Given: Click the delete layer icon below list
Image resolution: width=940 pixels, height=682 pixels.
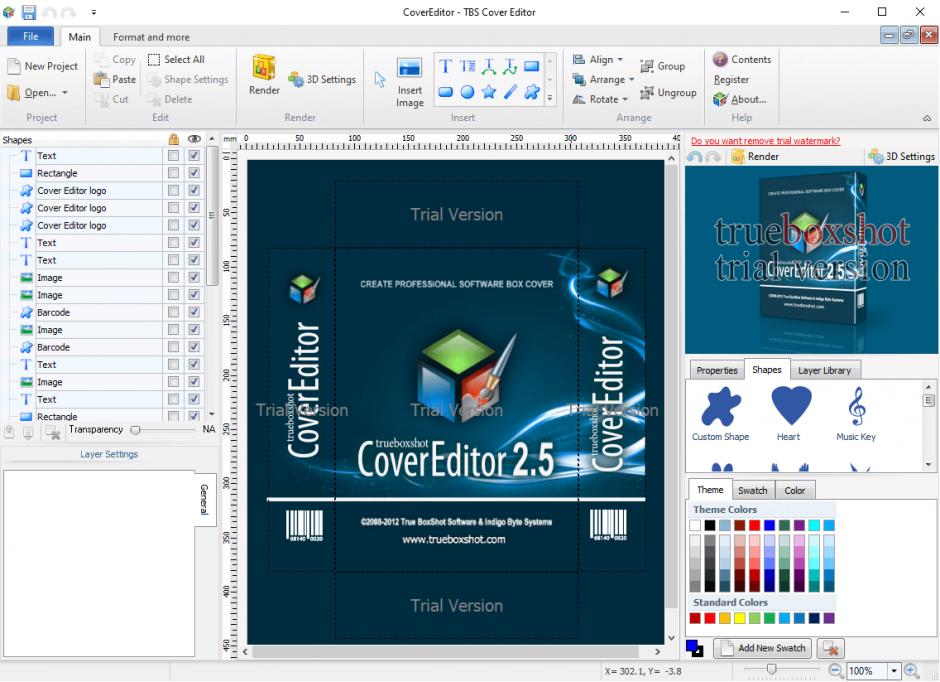Looking at the screenshot, I should pos(53,431).
